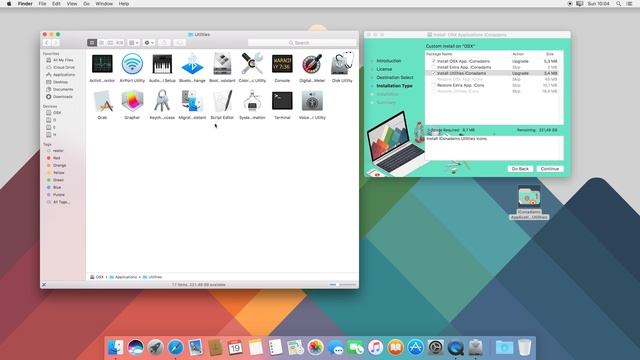
Task: Open the Window menu
Action: [104, 4]
